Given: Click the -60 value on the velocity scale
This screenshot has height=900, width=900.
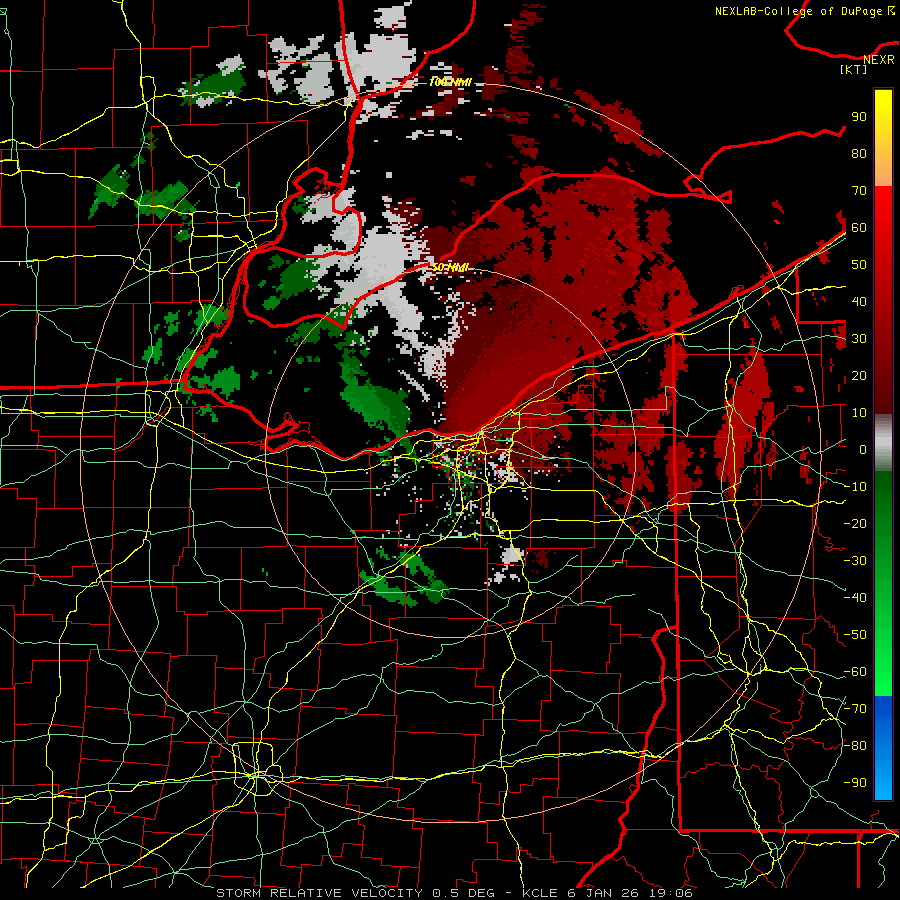Looking at the screenshot, I should 855,672.
